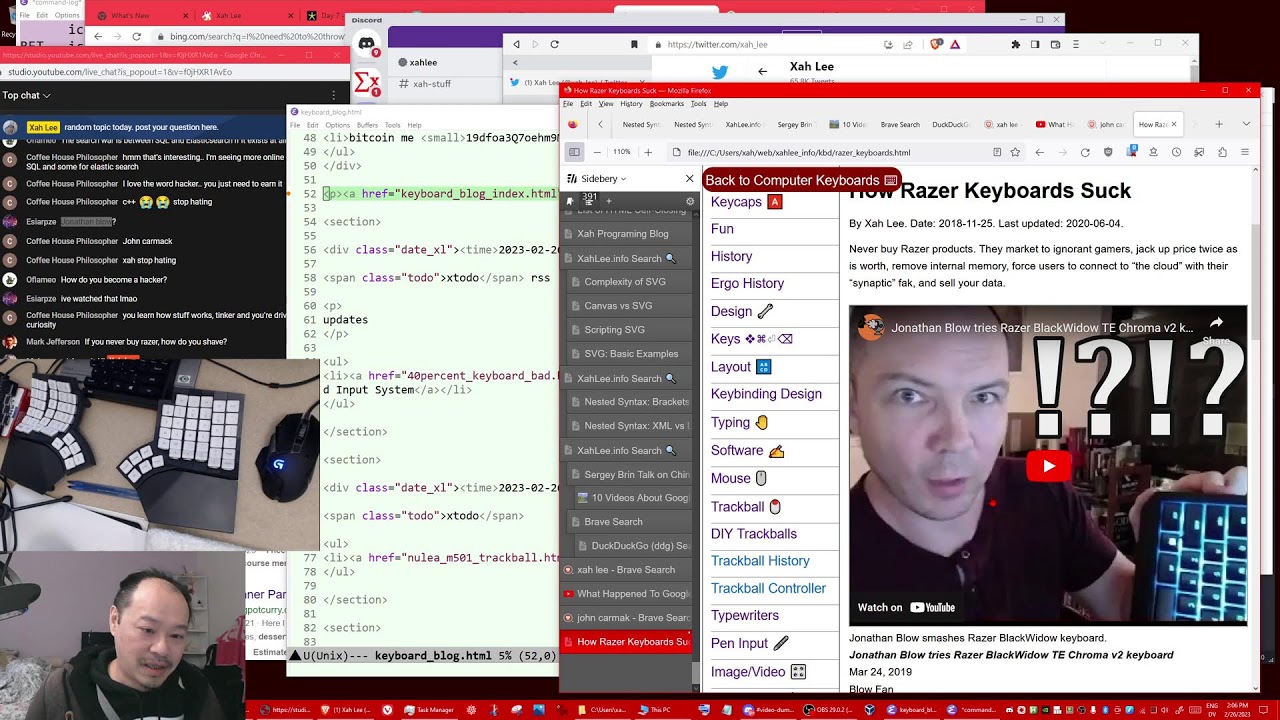The height and width of the screenshot is (720, 1280).
Task: Click the bing.com address bar in Chrome
Action: click(250, 36)
